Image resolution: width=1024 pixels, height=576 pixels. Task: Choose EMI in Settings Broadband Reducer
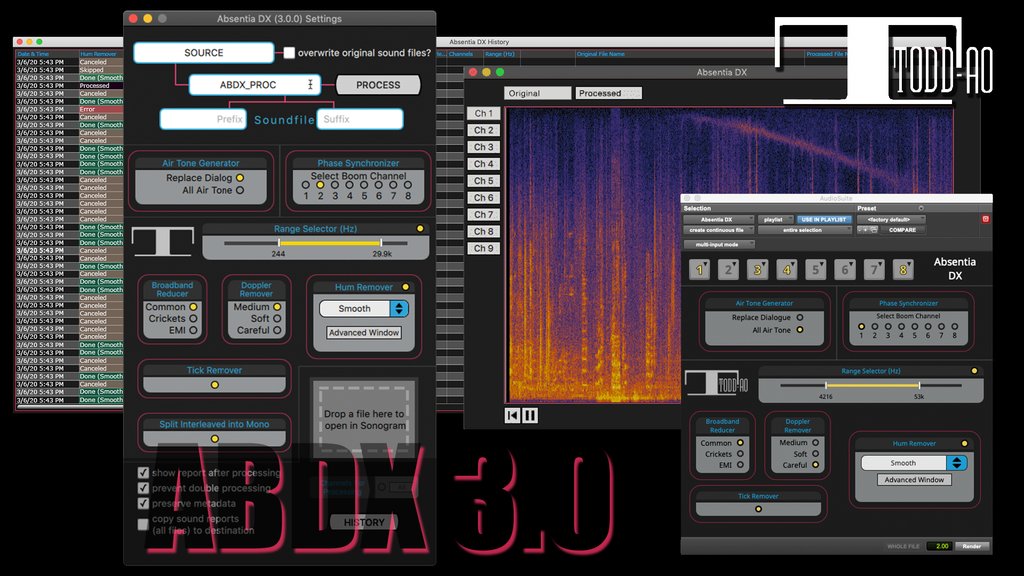click(193, 330)
